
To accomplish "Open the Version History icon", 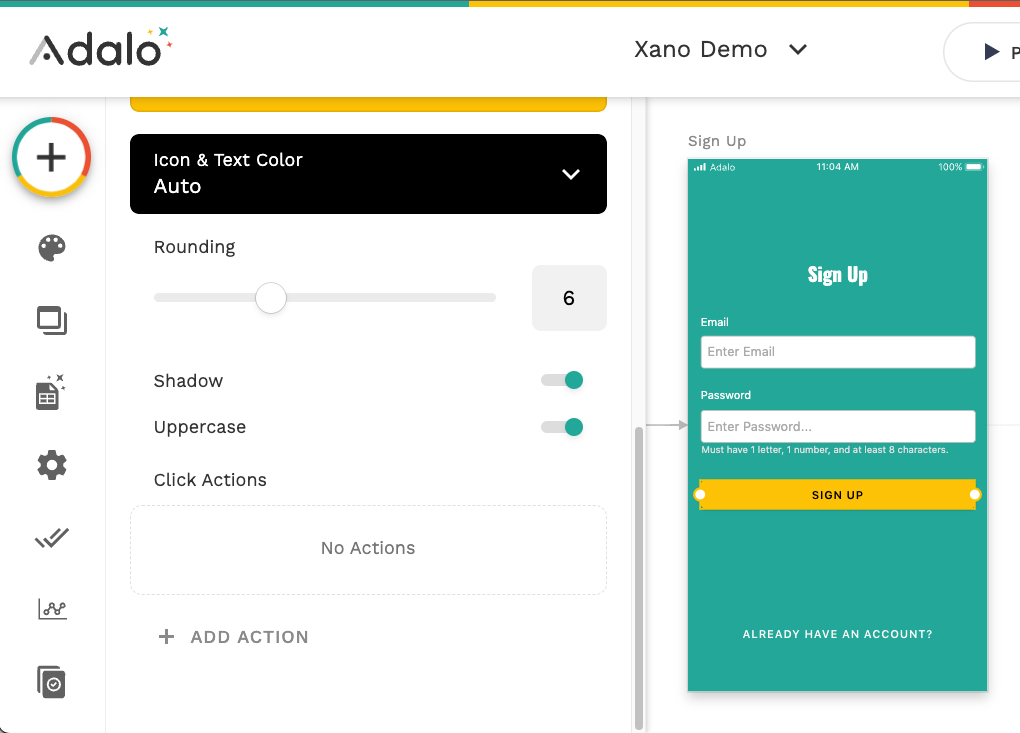I will point(52,681).
